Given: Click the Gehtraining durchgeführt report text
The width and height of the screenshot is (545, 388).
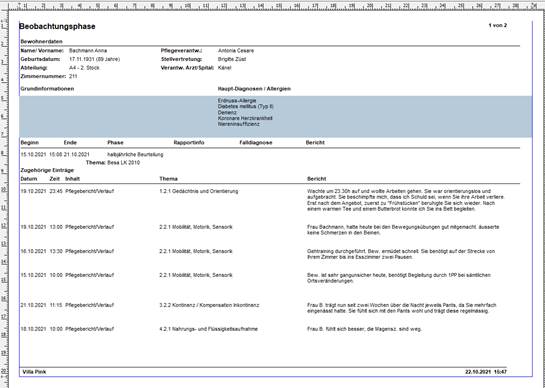Looking at the screenshot, I should 401,254.
